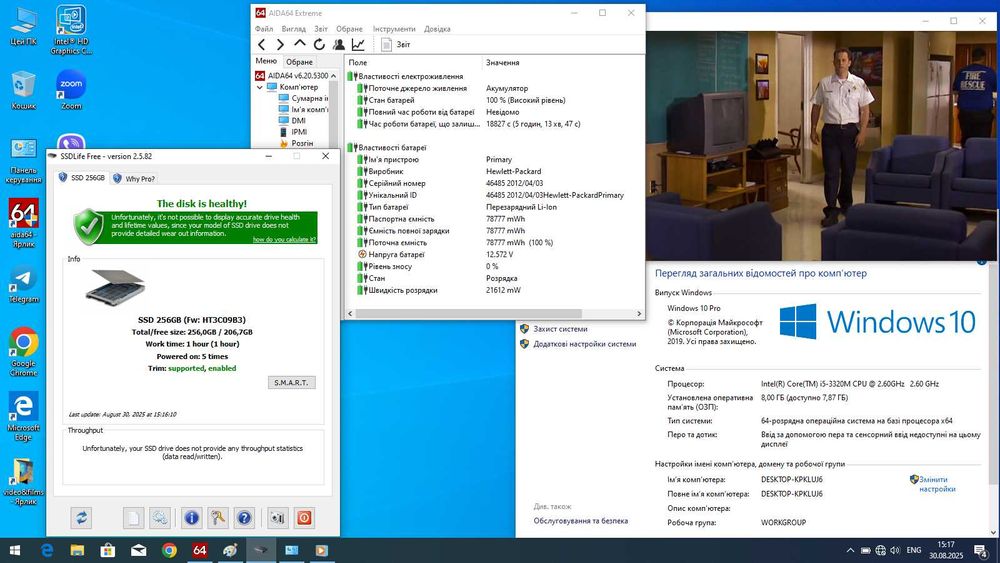Open Файл menu in AIDA64

[x=264, y=29]
